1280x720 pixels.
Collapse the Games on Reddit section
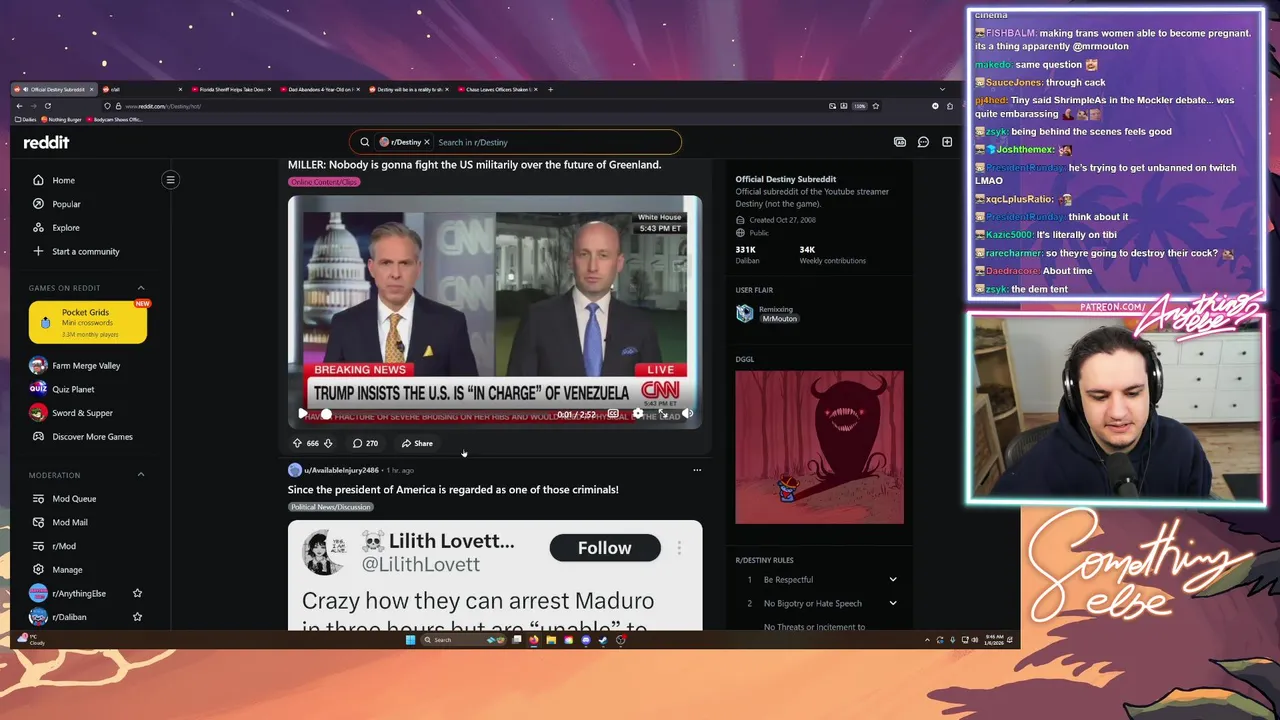click(x=141, y=288)
